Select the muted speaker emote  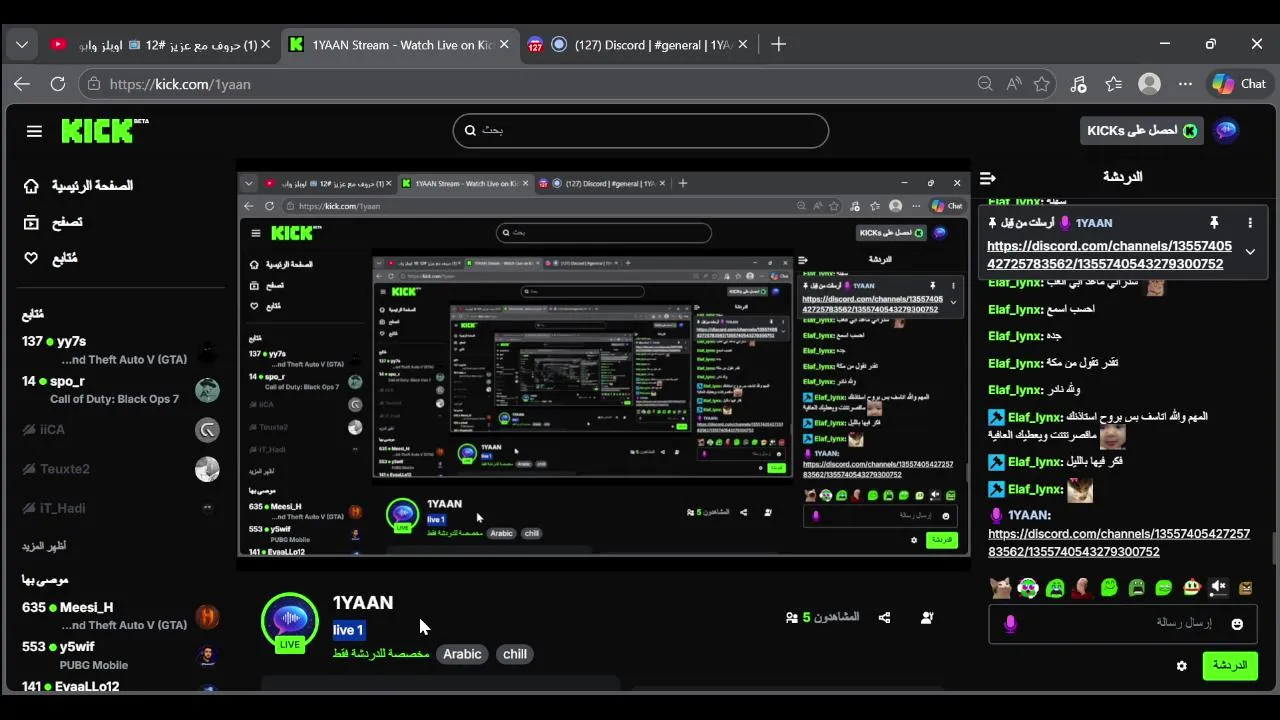point(1218,588)
